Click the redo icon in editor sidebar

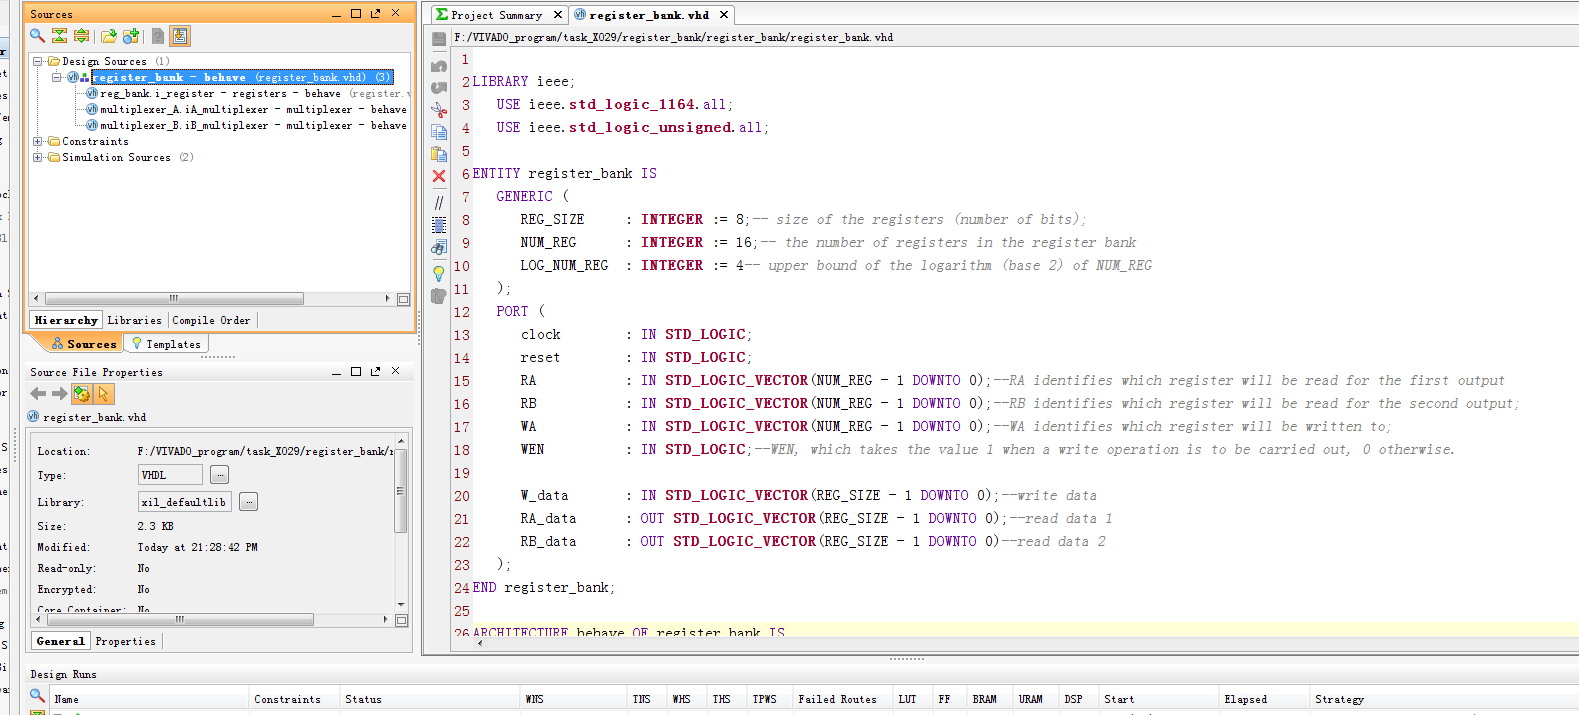438,87
